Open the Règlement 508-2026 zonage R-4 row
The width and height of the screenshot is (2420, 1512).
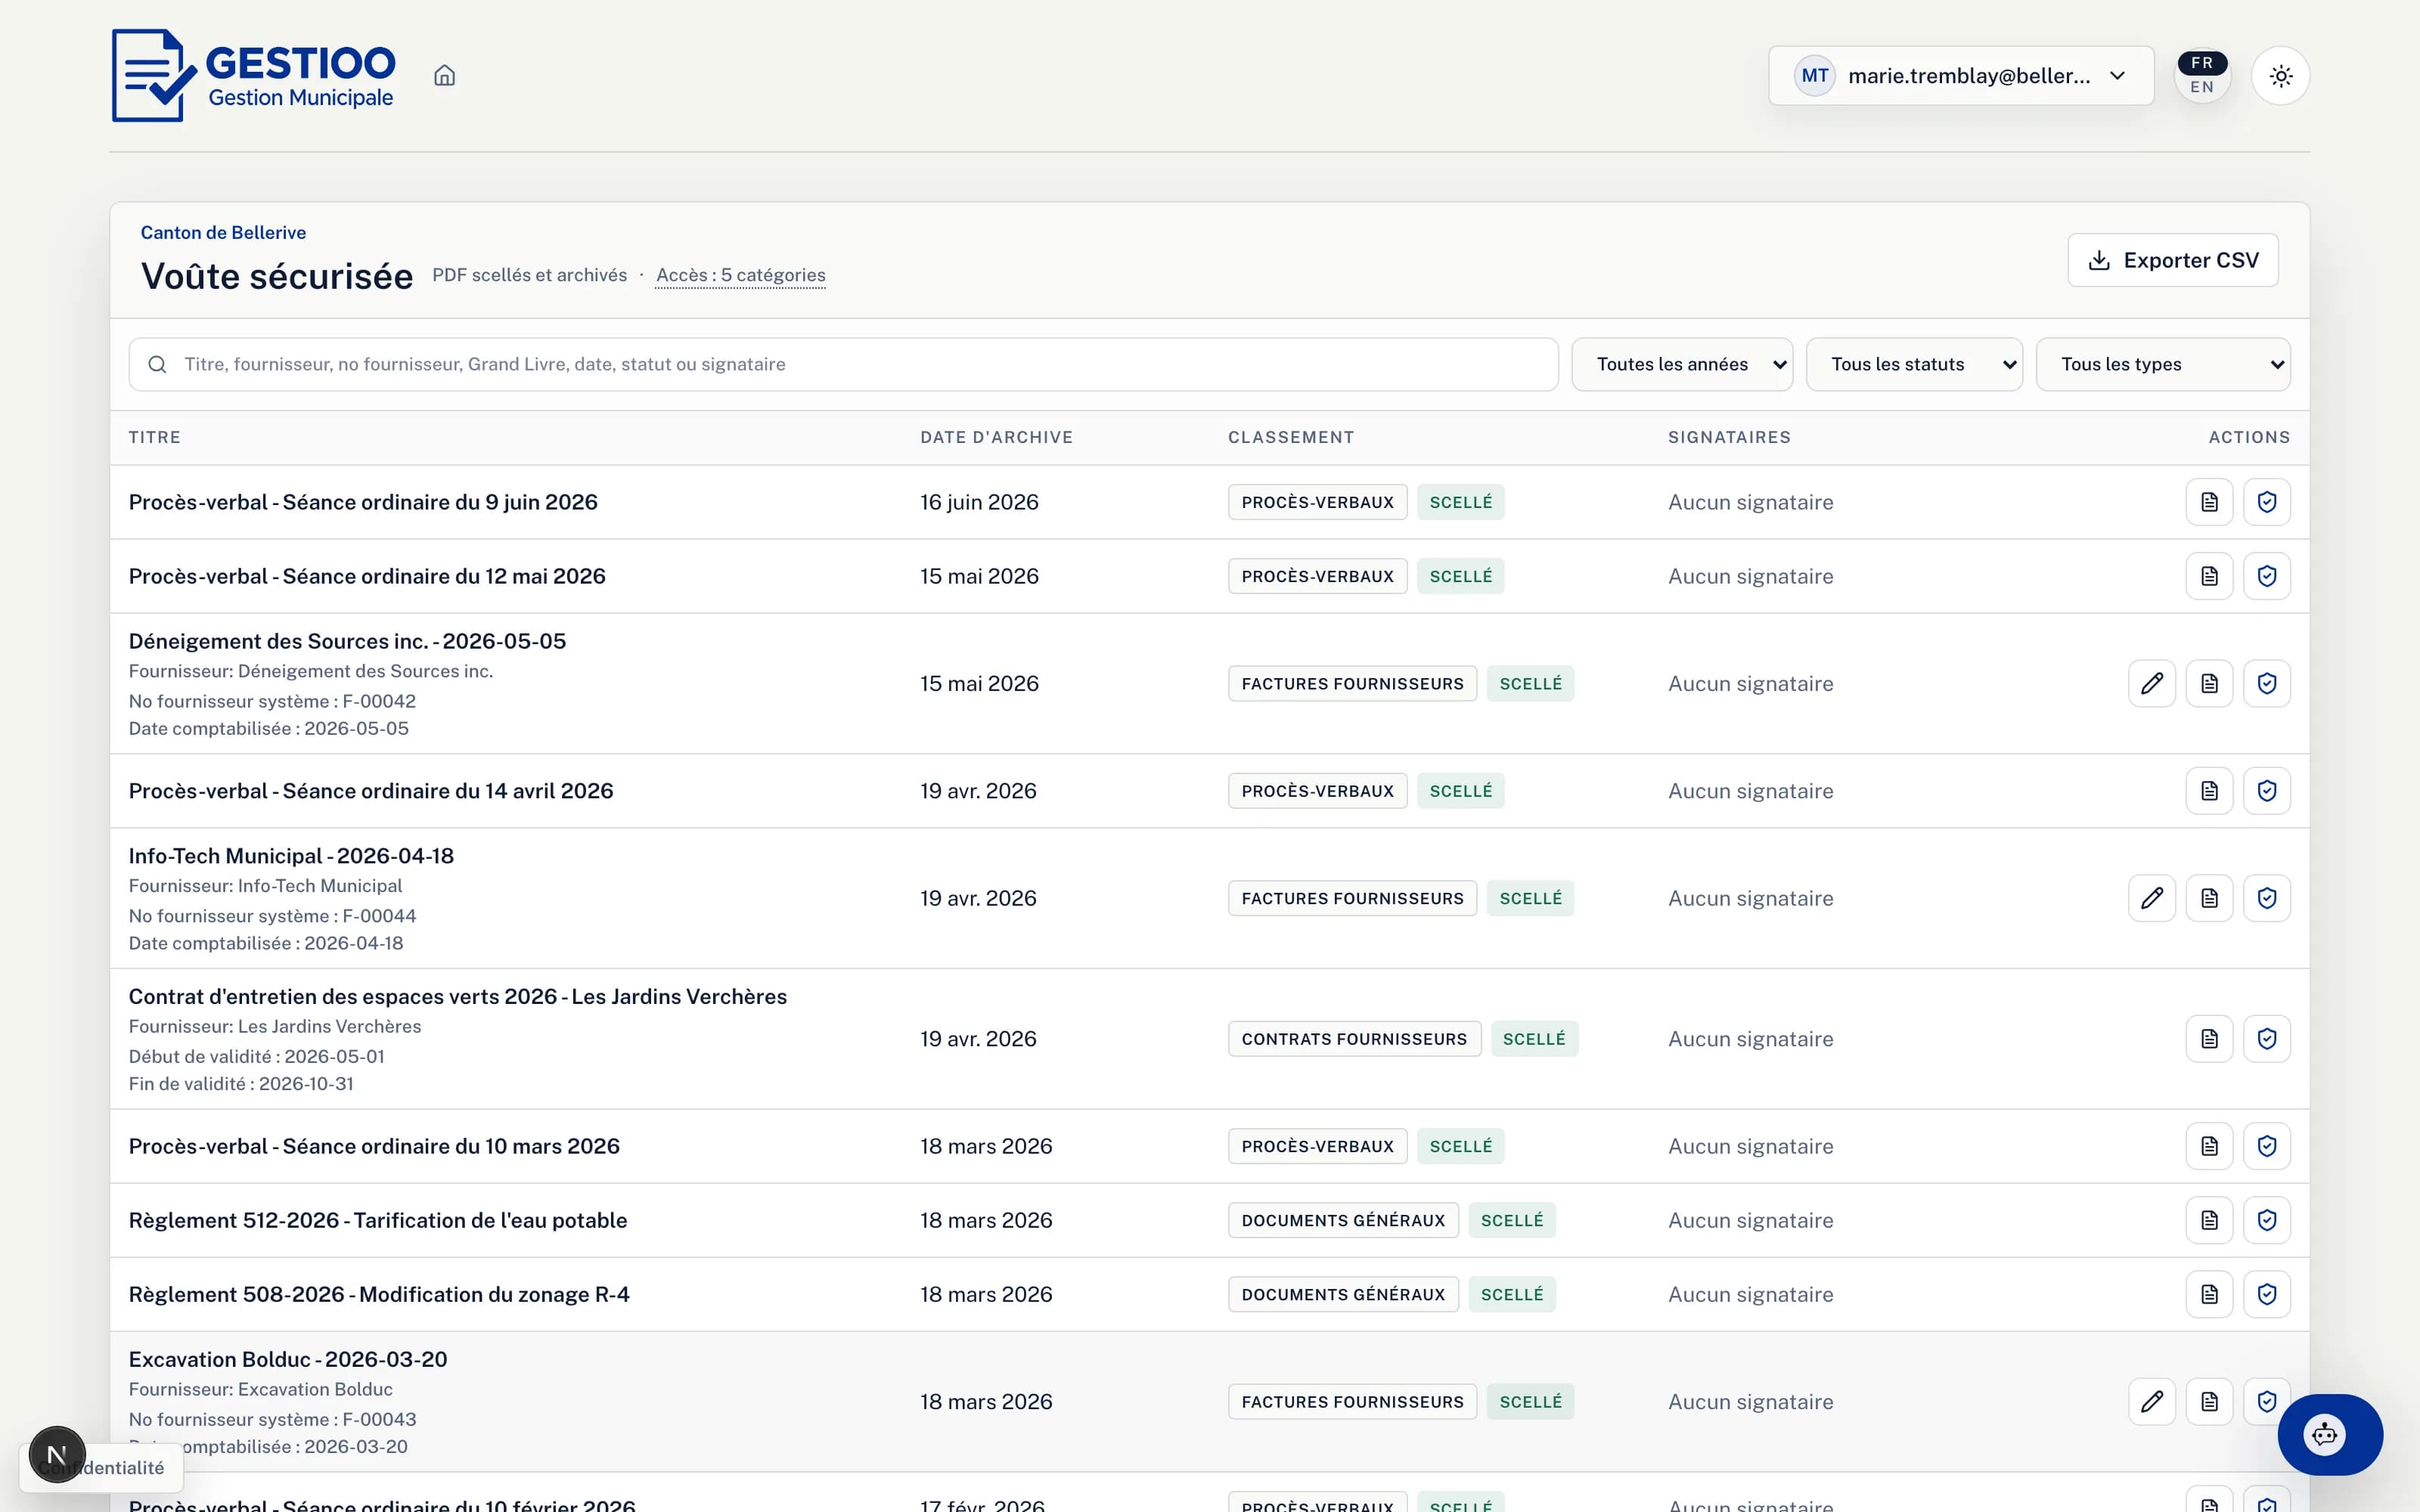[x=1209, y=1294]
